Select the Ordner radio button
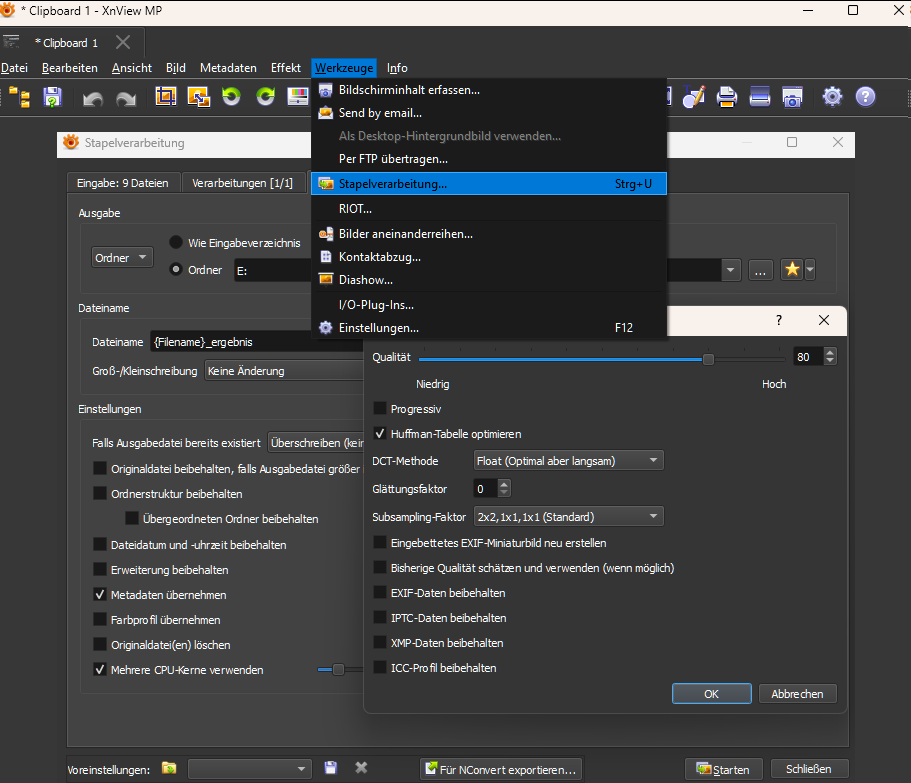The width and height of the screenshot is (911, 783). (175, 269)
